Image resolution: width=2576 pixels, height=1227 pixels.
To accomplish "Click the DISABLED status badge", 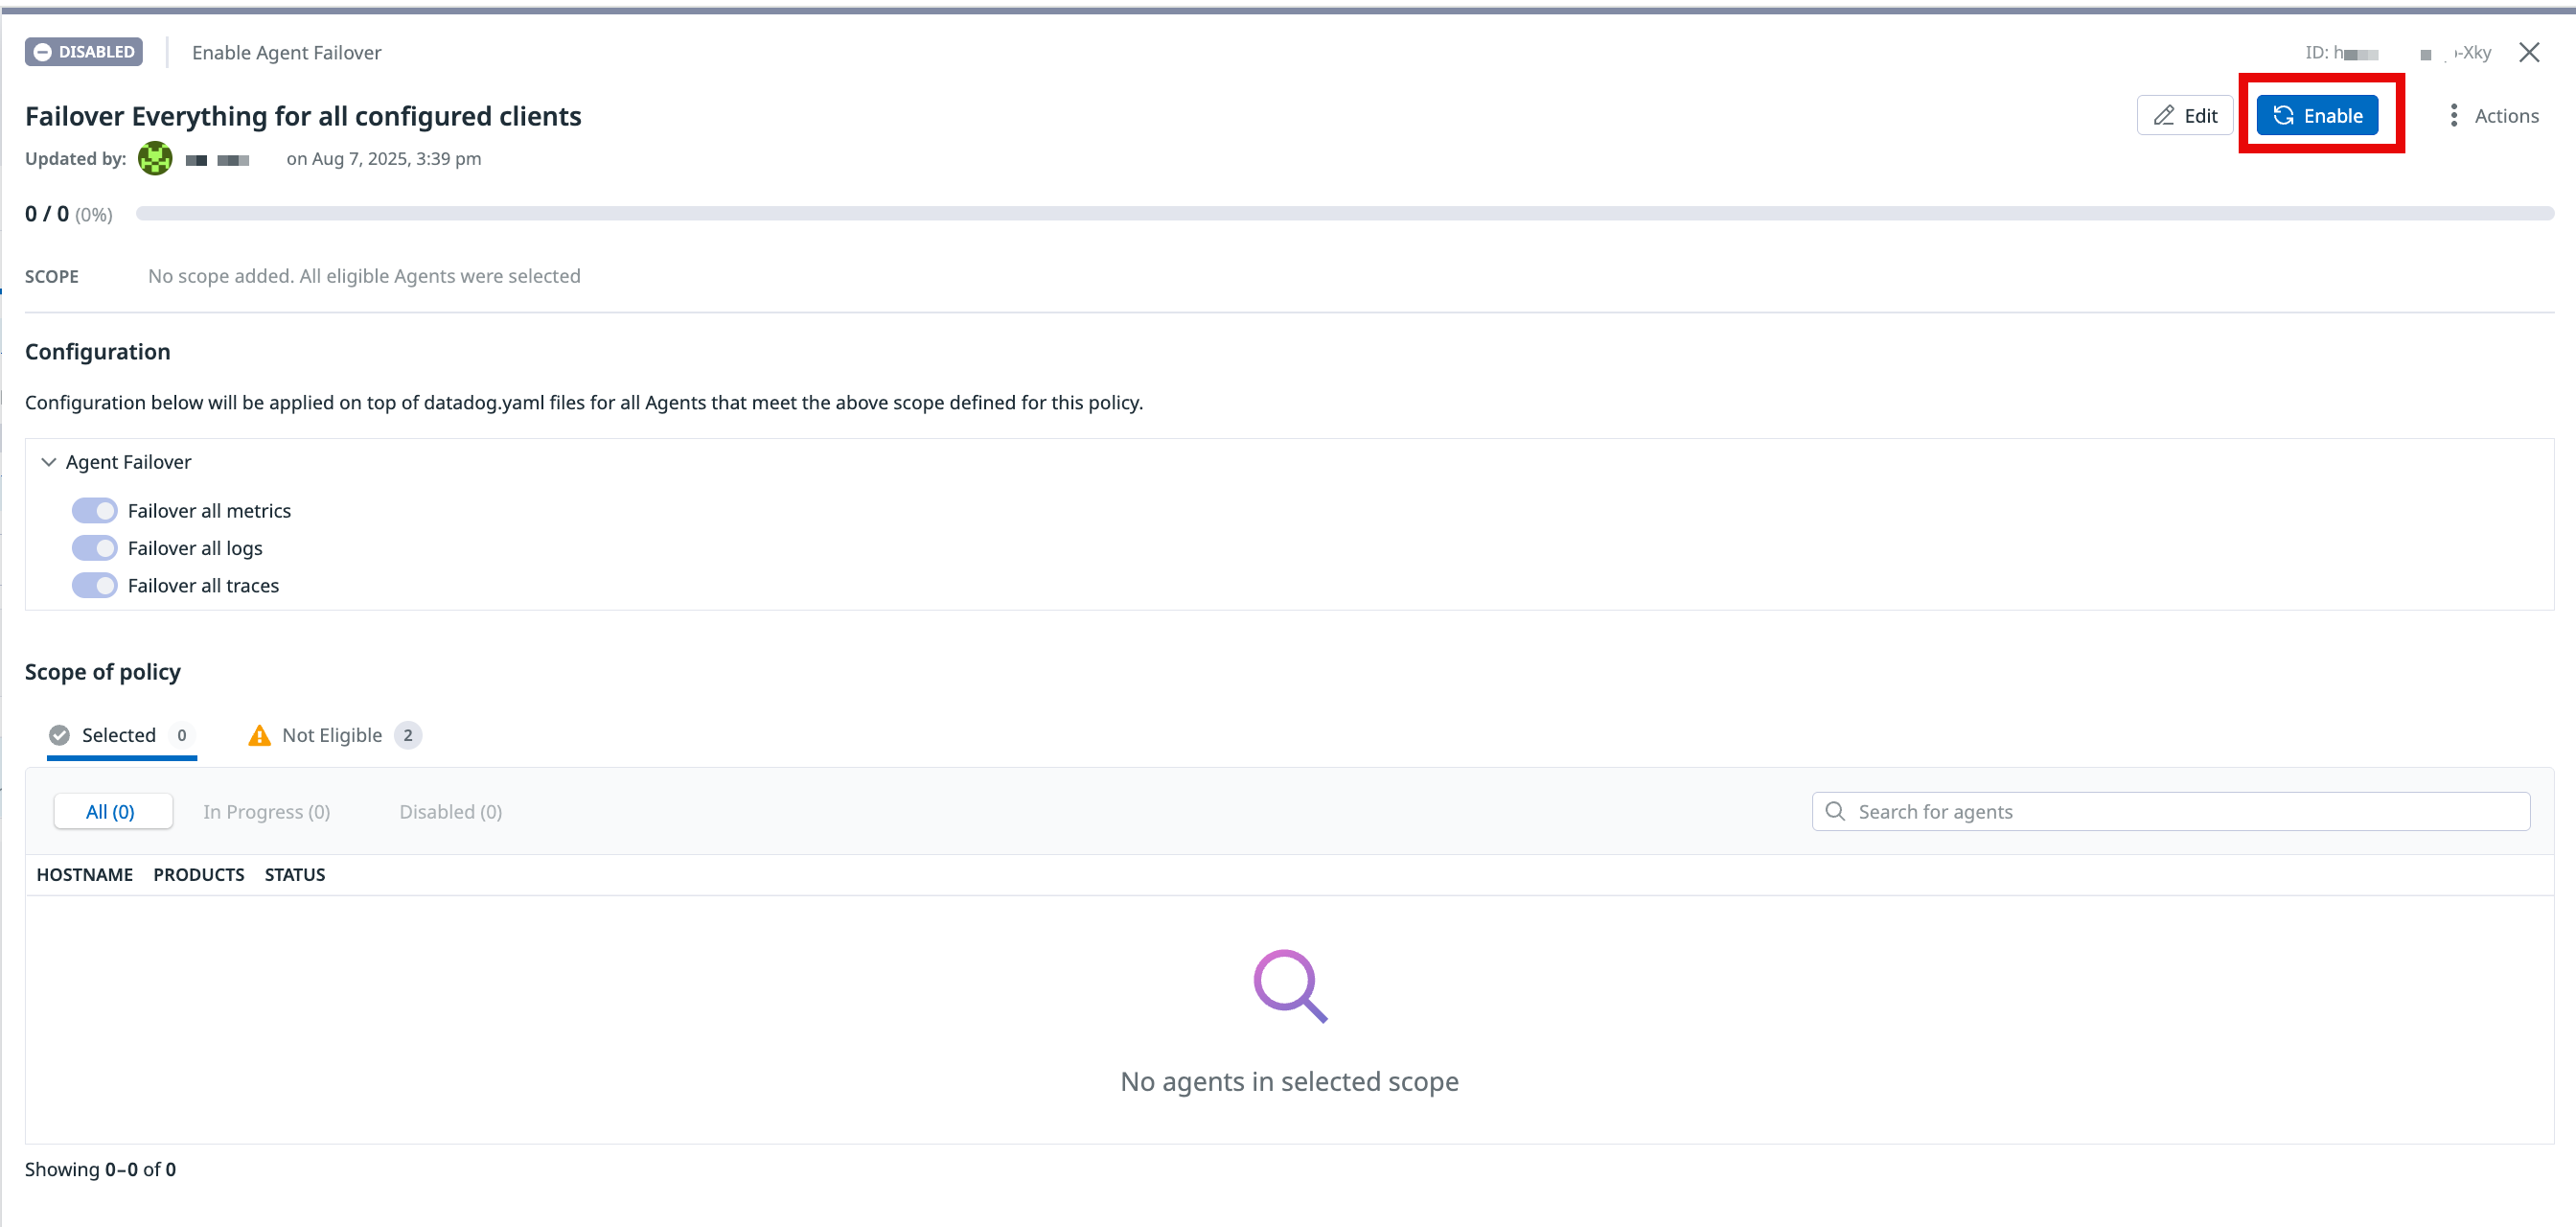I will (84, 52).
